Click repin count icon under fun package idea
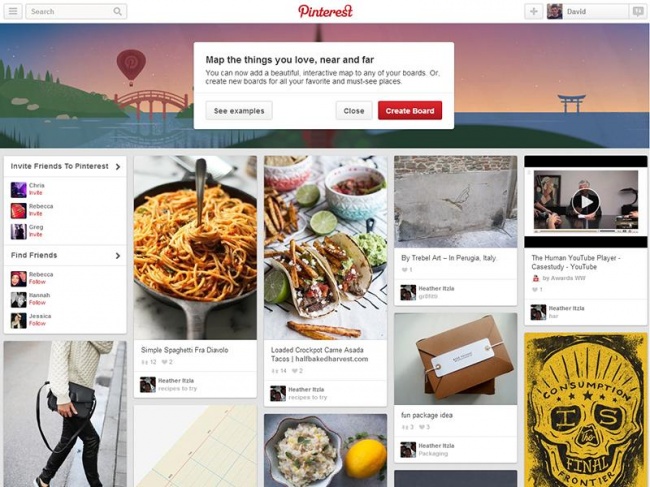650x487 pixels. [405, 427]
